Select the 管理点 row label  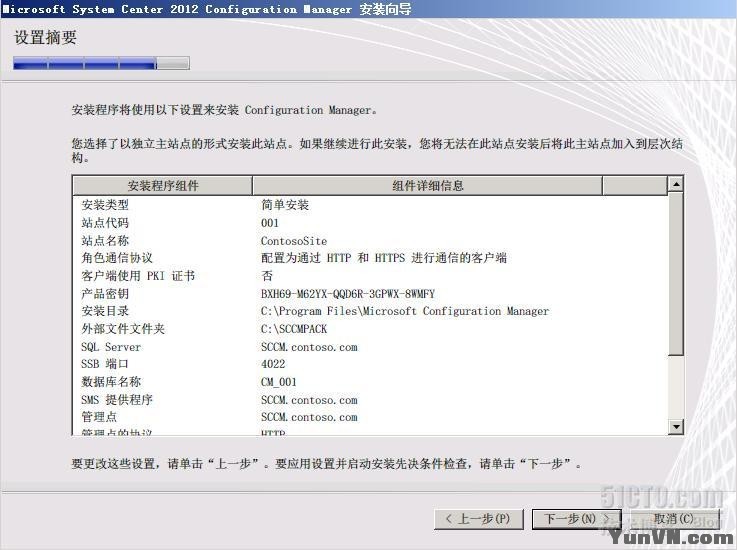[99, 416]
